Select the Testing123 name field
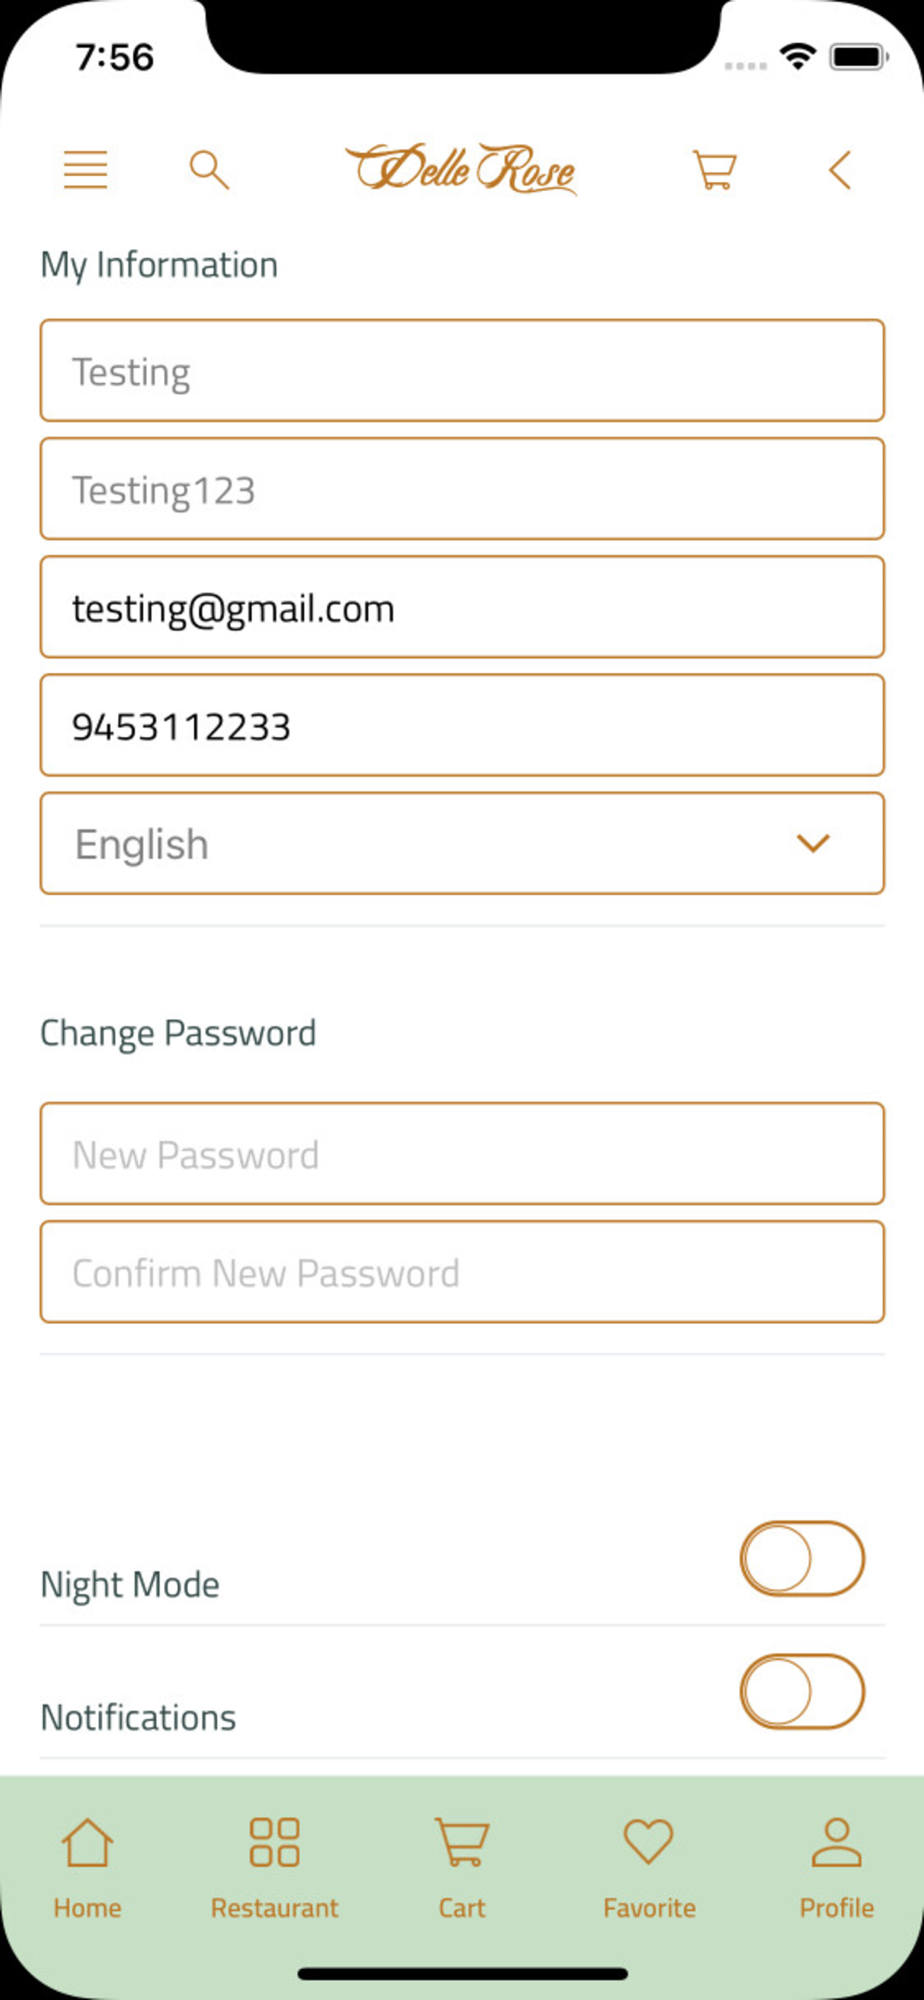This screenshot has height=2000, width=924. 462,489
